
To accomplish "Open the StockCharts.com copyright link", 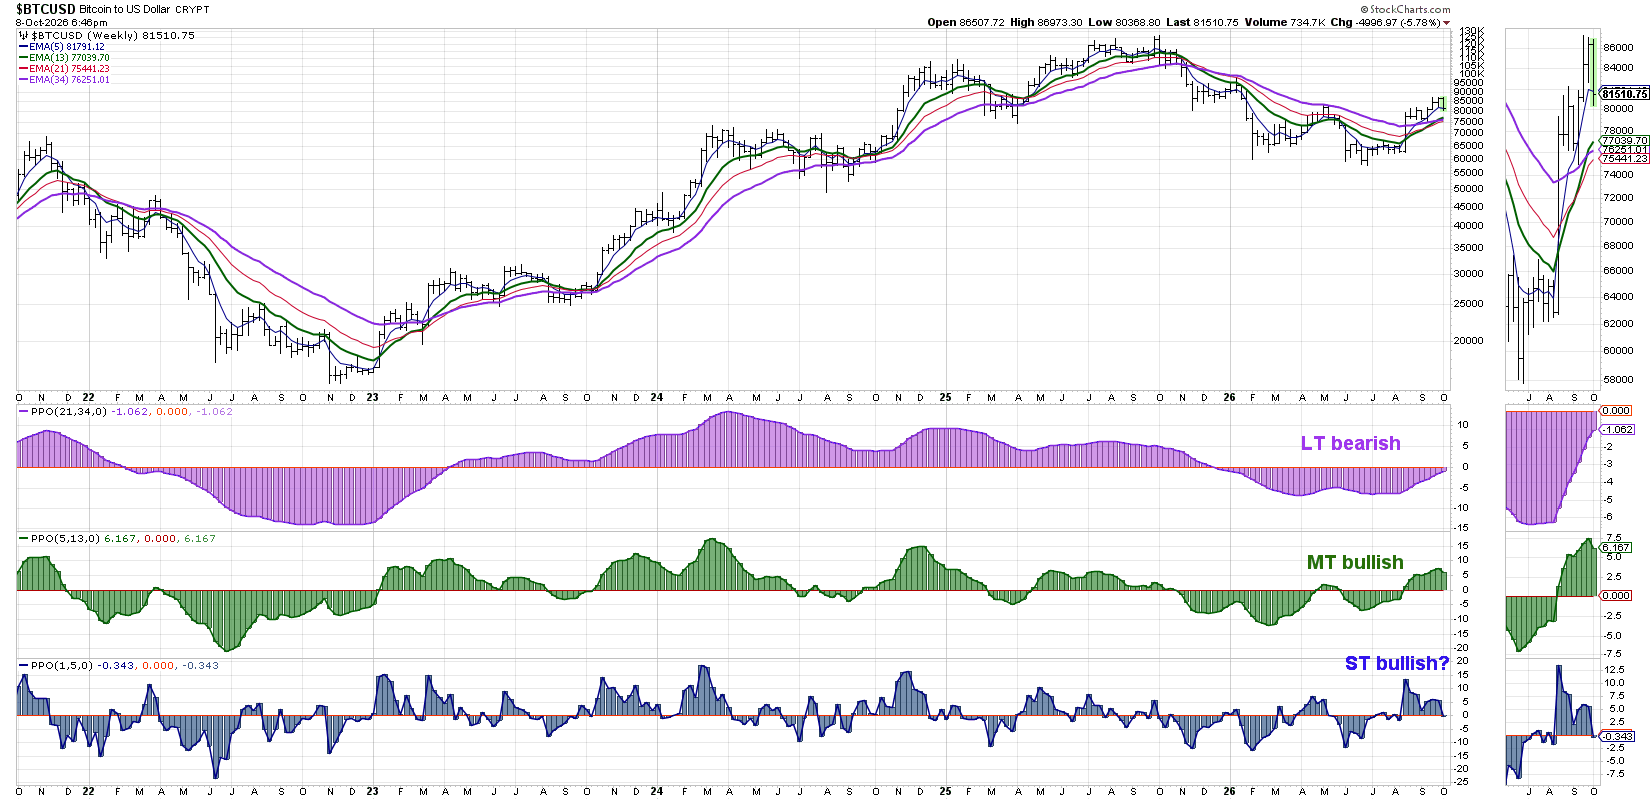I will pos(1407,9).
